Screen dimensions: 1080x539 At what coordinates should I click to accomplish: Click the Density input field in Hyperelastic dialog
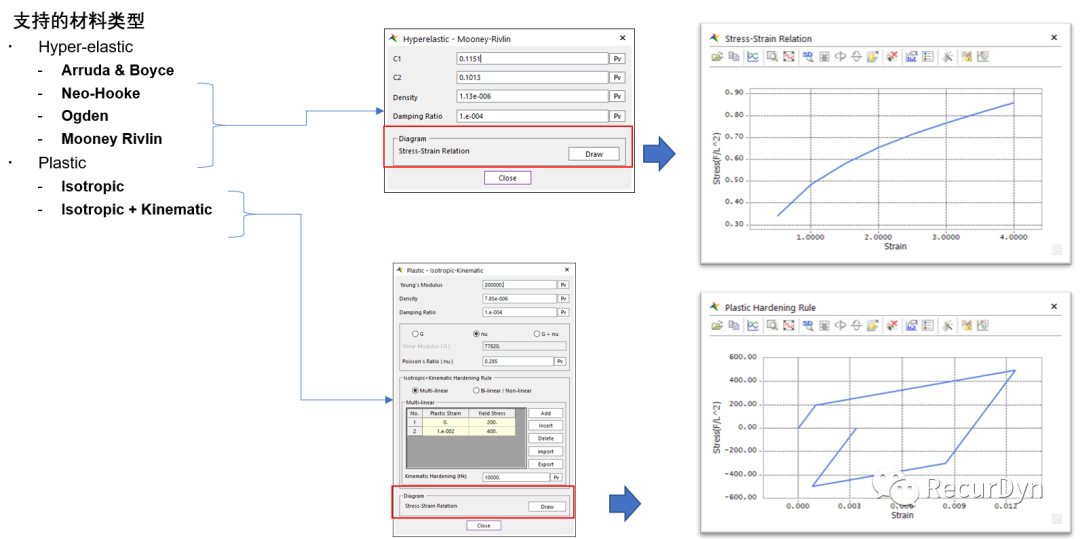point(532,96)
